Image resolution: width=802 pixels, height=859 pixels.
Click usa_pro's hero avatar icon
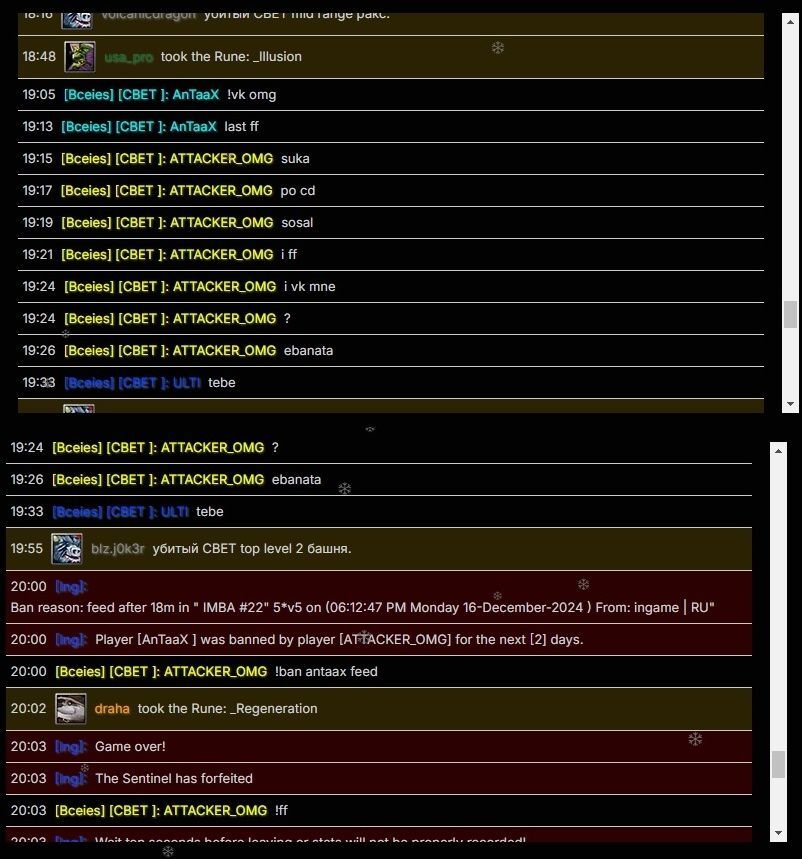(80, 57)
